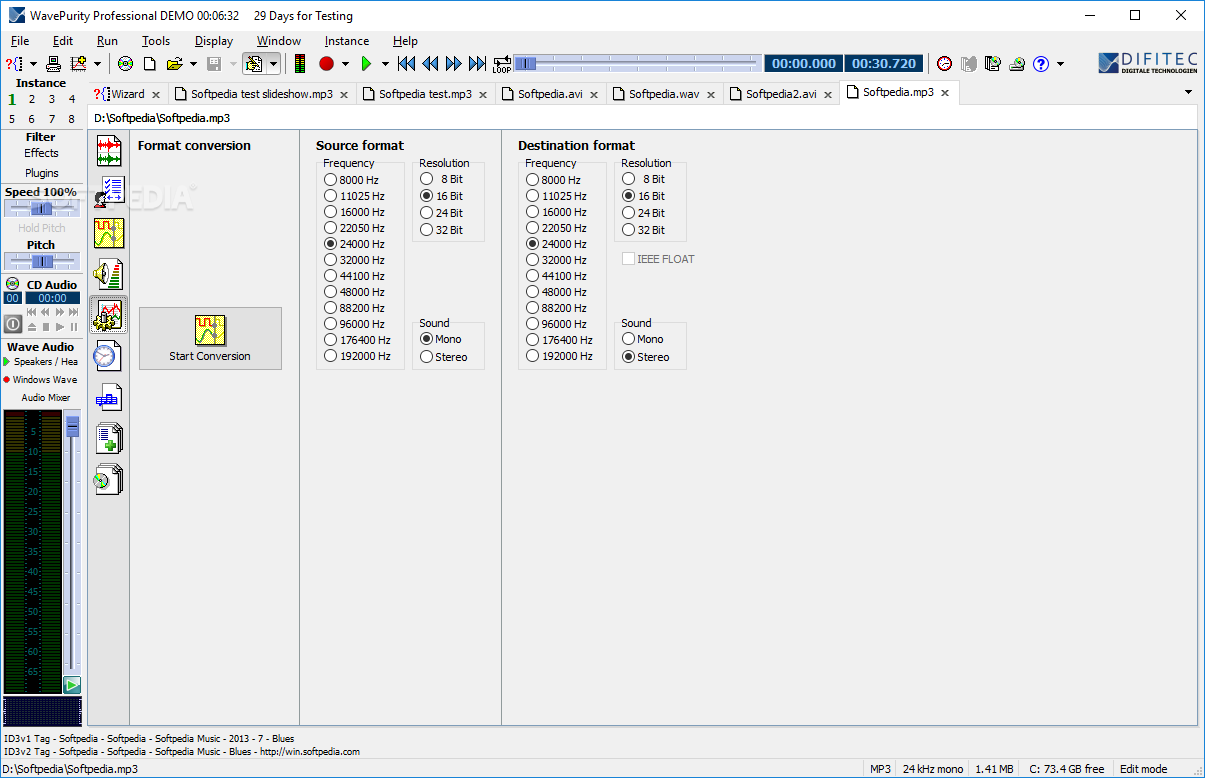Select the chart with gear sidebar icon
This screenshot has height=778, width=1205.
108,315
